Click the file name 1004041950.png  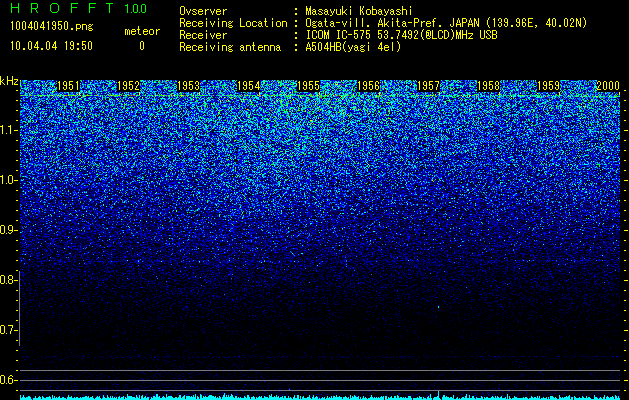pos(52,26)
